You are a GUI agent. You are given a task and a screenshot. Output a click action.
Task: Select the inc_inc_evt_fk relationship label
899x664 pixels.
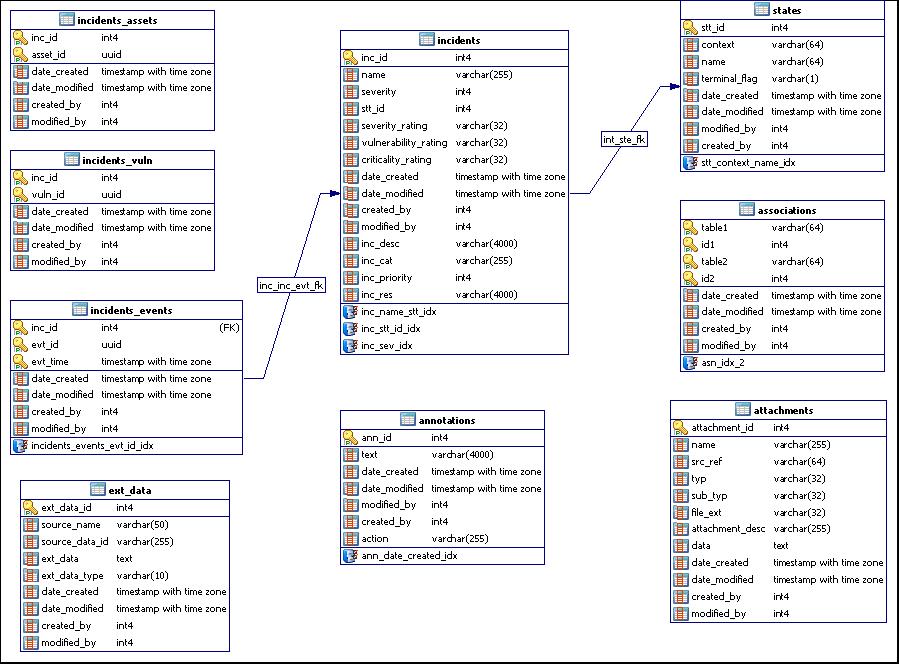[291, 285]
